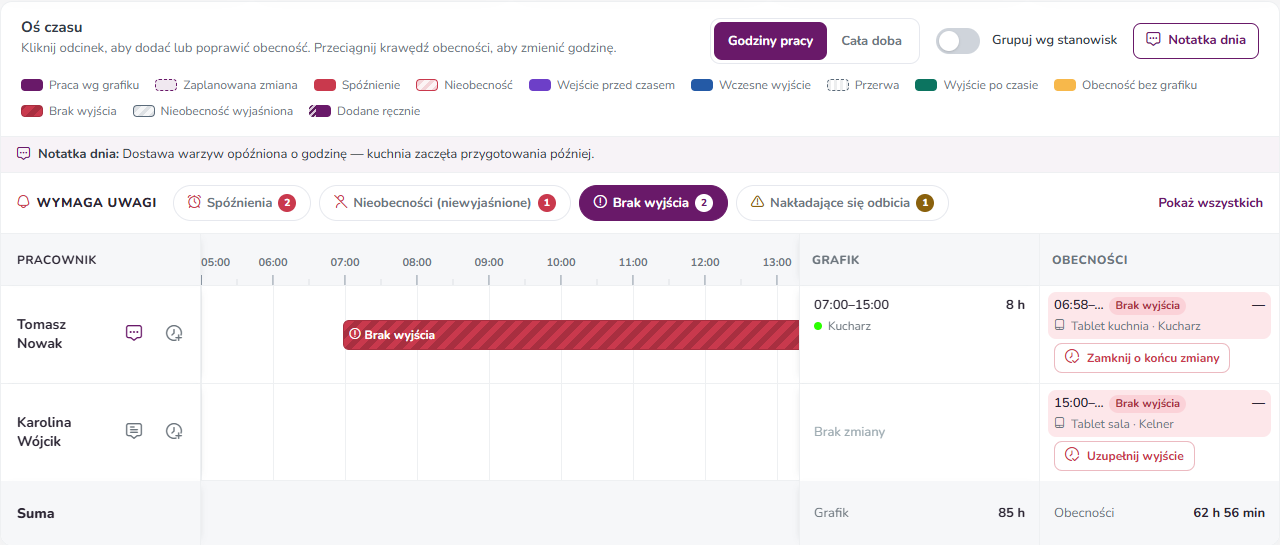1280x547 pixels.
Task: Filter by Nakładające się odbicia chip
Action: point(842,203)
